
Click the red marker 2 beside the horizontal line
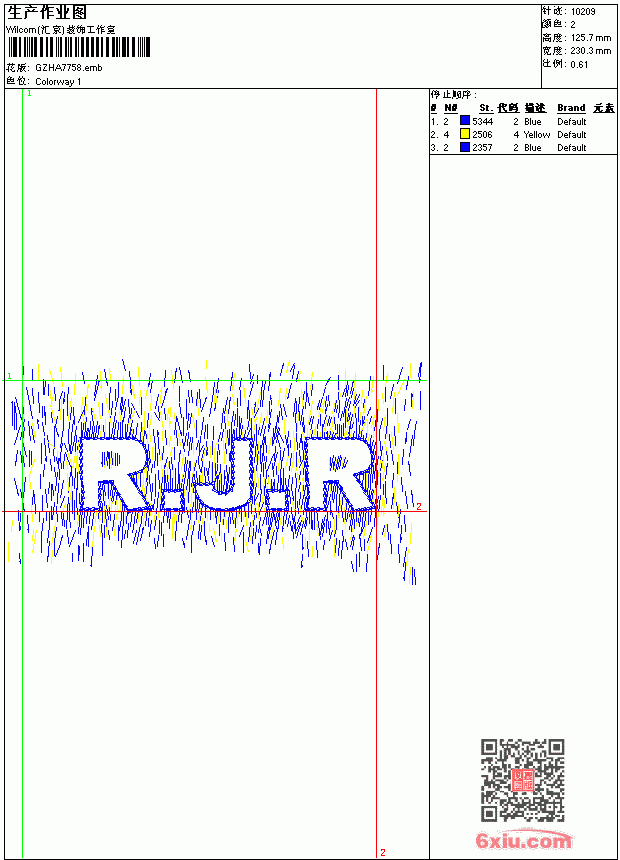pos(419,506)
